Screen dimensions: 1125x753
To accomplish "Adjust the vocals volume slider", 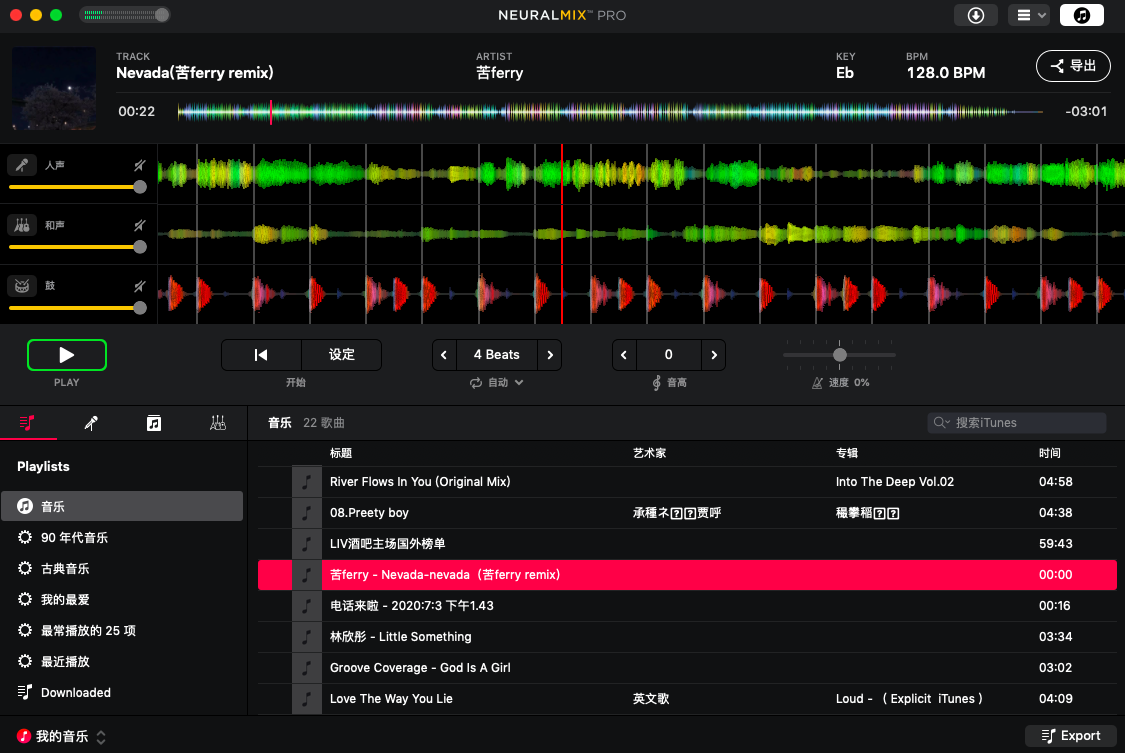I will pyautogui.click(x=77, y=187).
